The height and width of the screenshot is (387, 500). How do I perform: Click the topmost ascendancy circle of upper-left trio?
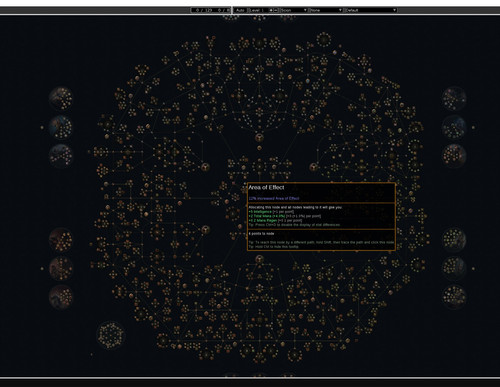coord(61,98)
